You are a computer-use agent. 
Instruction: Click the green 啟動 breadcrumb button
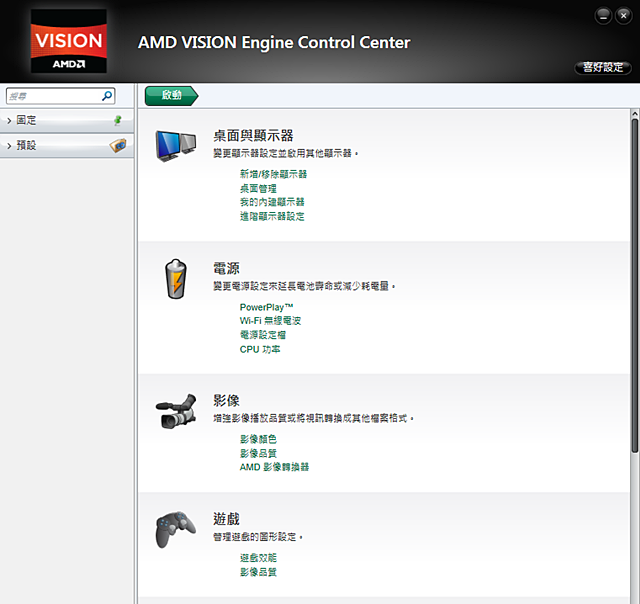[x=171, y=96]
